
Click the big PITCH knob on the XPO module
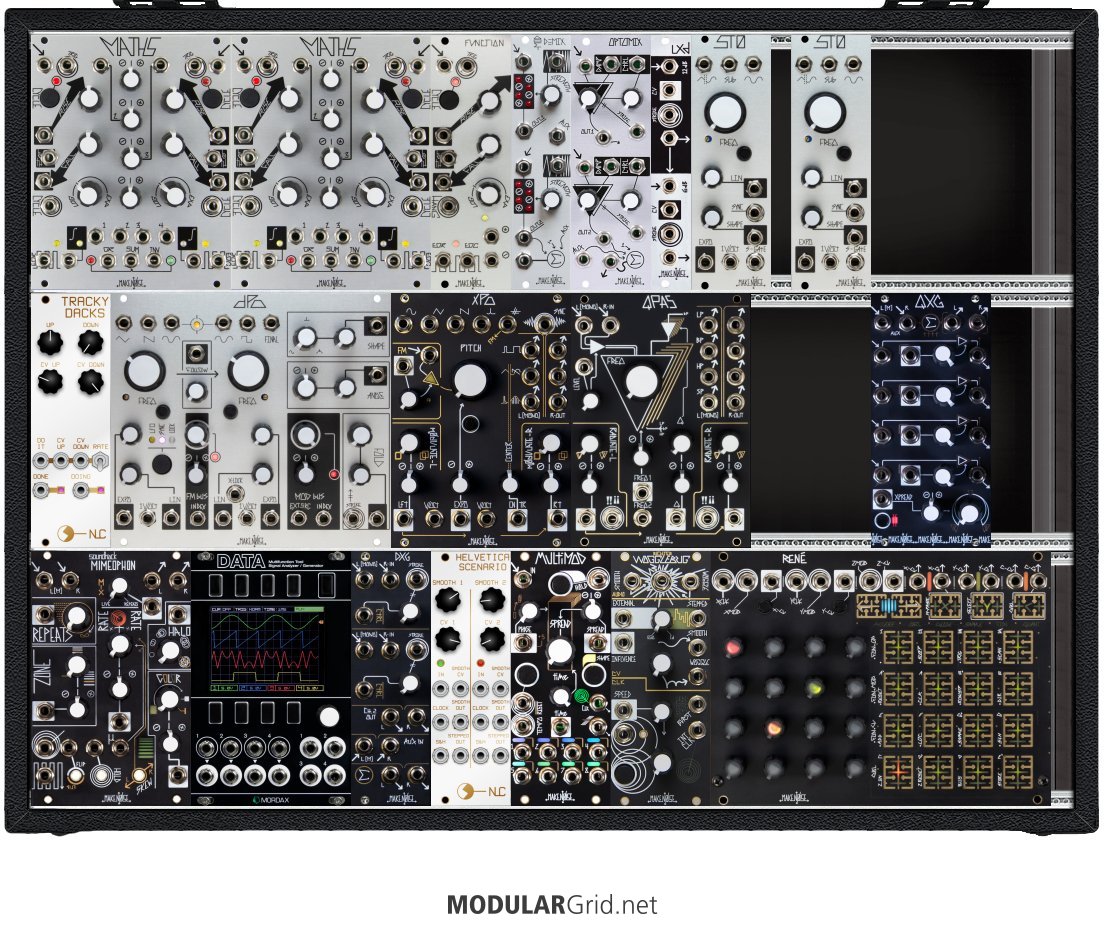(470, 380)
